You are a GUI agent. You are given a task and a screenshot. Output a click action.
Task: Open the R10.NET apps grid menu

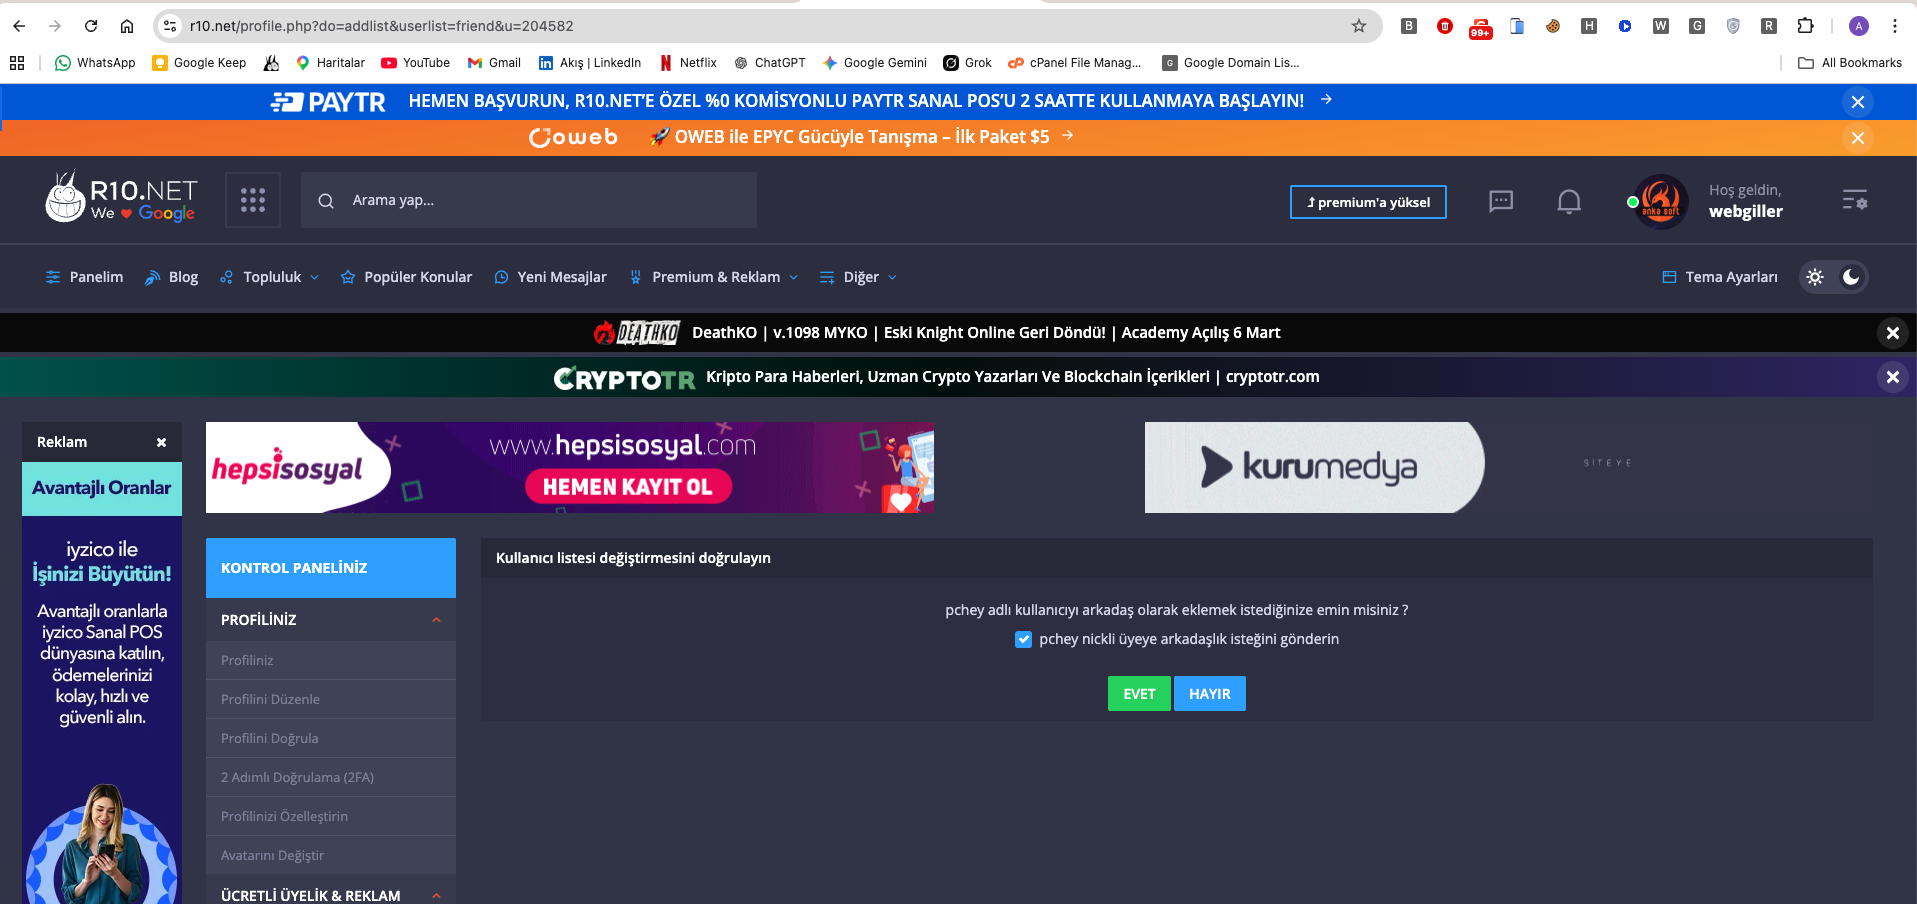253,200
